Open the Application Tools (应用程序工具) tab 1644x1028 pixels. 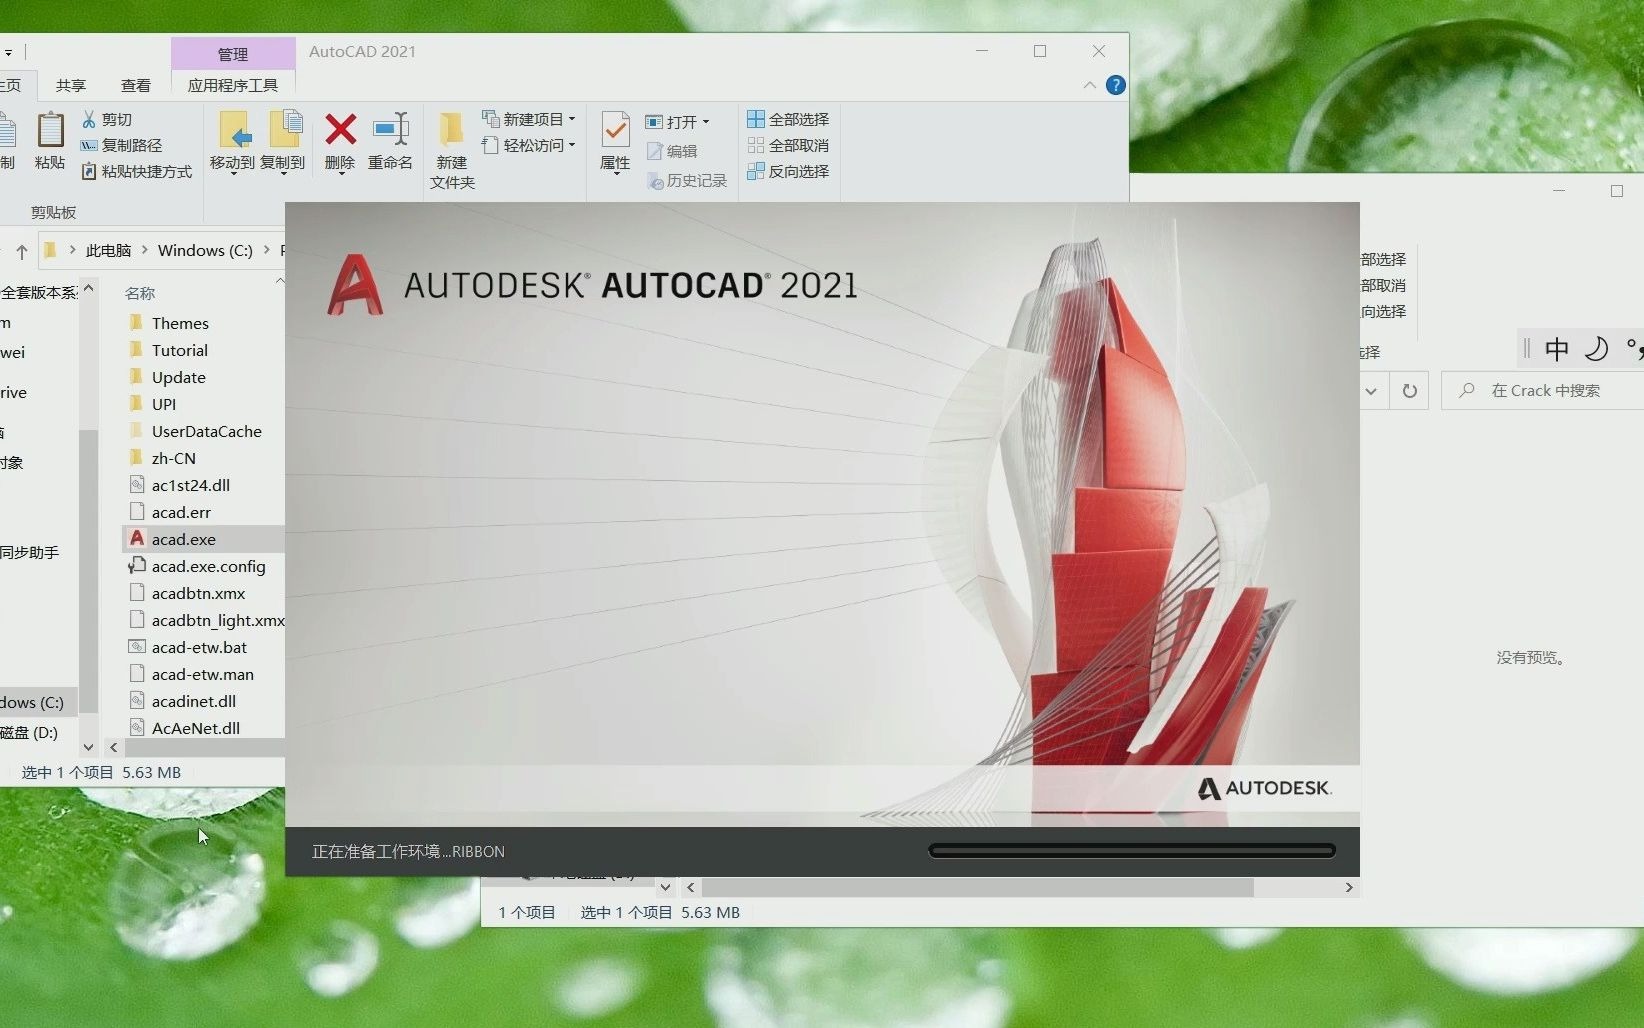click(x=233, y=85)
